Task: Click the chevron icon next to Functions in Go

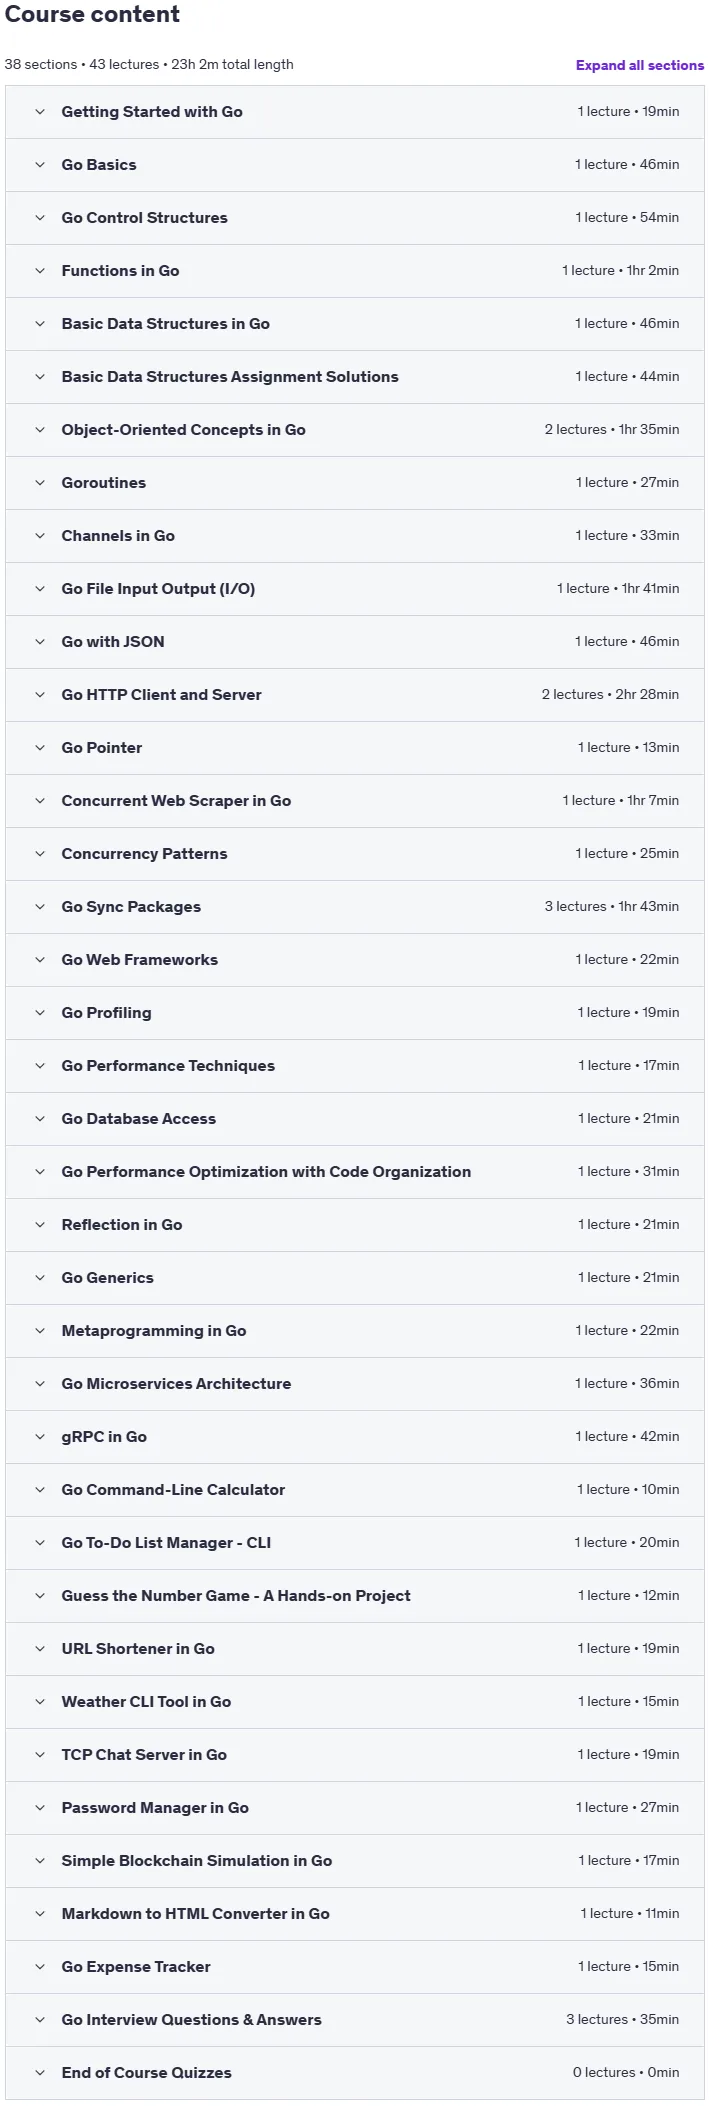Action: click(40, 271)
